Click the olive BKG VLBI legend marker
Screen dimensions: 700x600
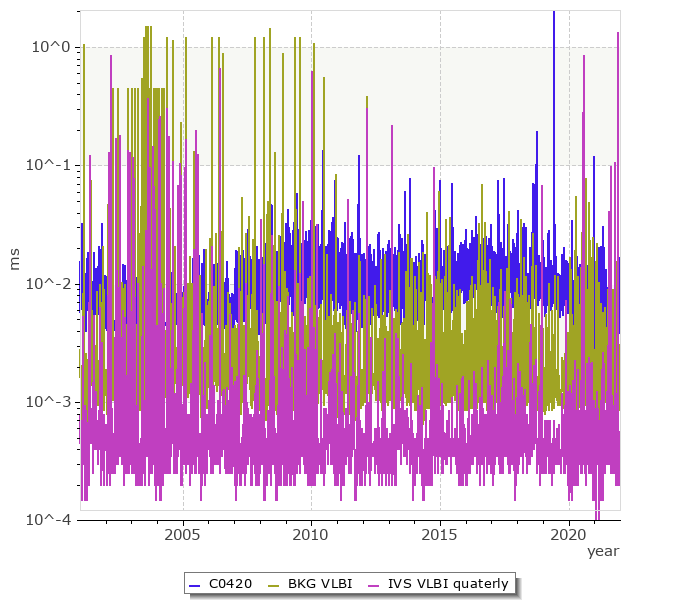pos(274,583)
